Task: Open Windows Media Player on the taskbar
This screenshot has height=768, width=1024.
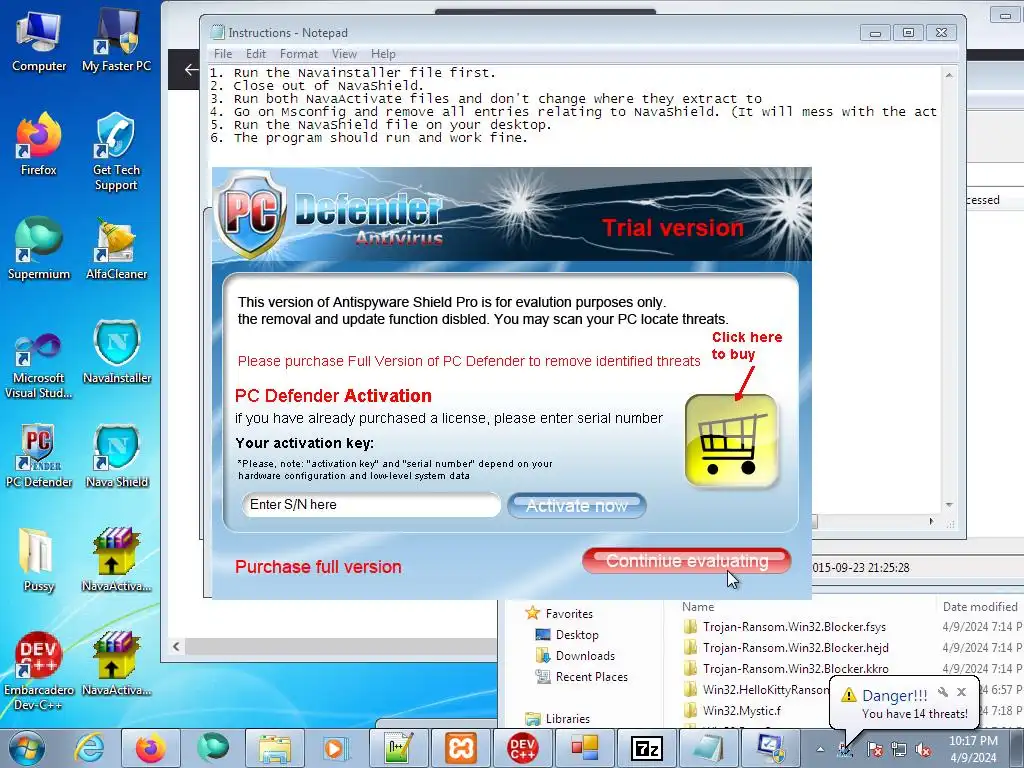Action: pyautogui.click(x=336, y=748)
